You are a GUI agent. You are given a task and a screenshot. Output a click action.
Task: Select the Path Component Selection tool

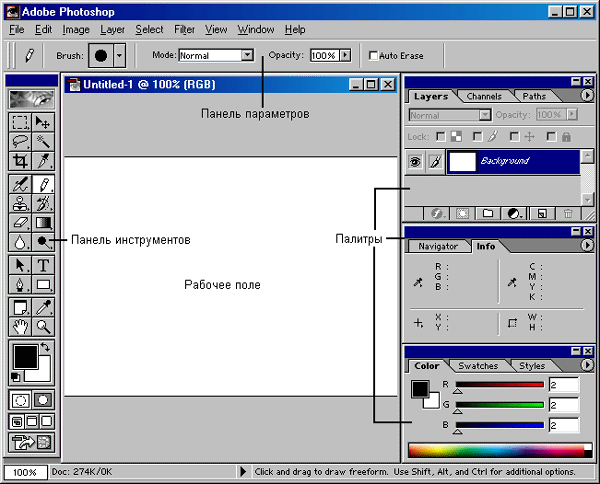(x=20, y=265)
